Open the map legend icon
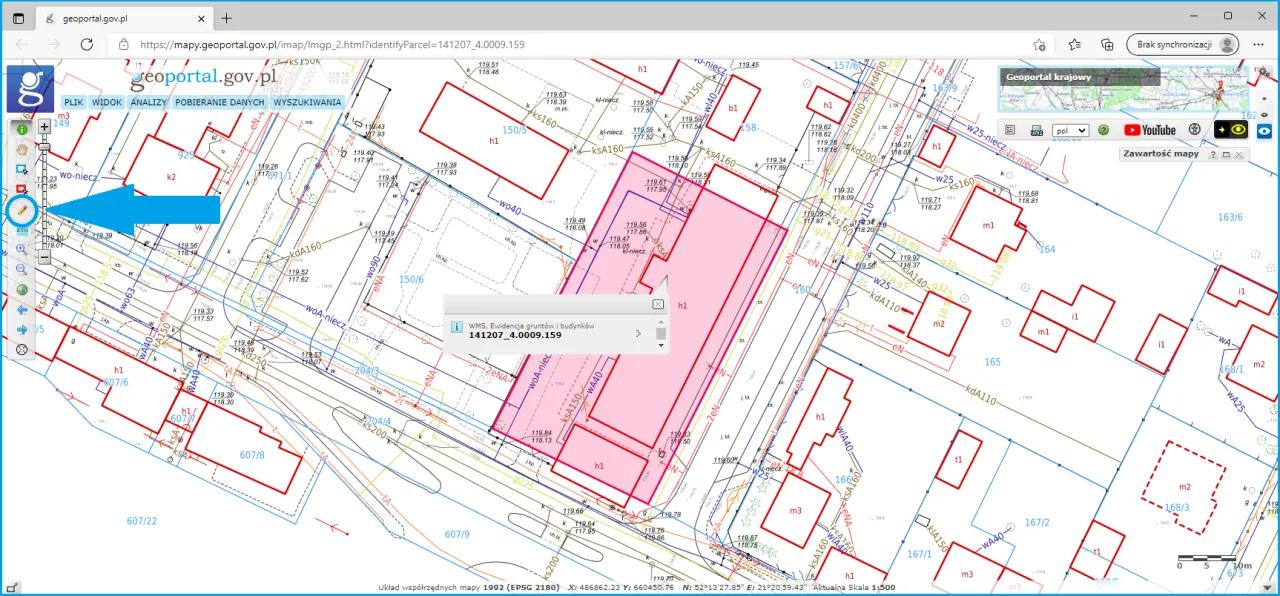This screenshot has height=596, width=1280. pyautogui.click(x=1010, y=130)
